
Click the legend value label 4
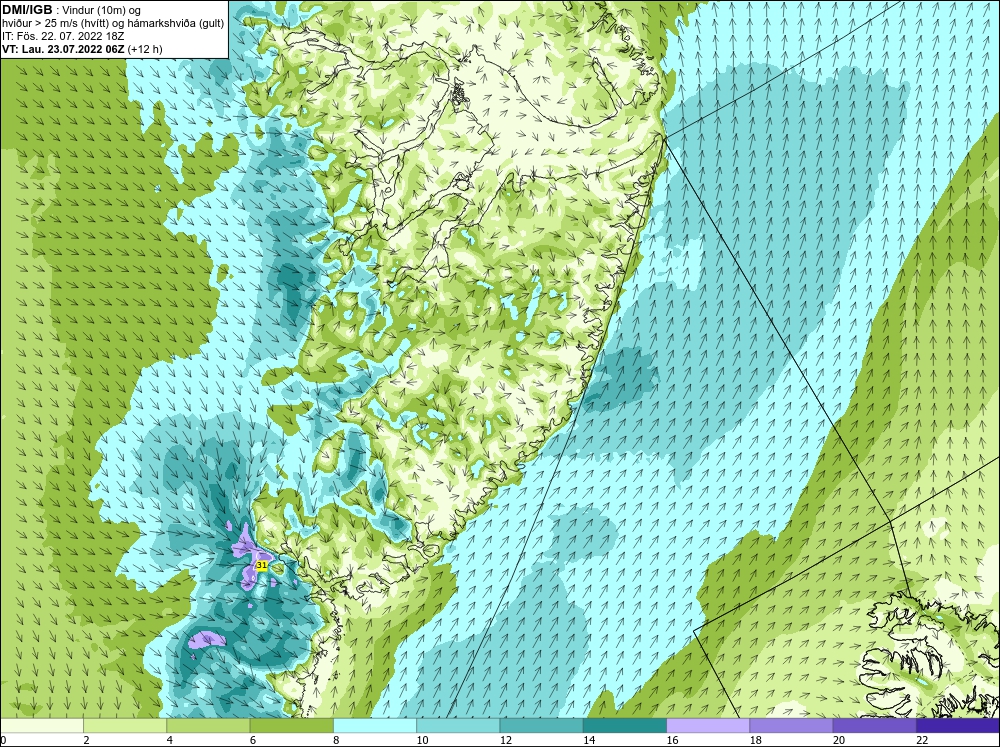click(170, 740)
